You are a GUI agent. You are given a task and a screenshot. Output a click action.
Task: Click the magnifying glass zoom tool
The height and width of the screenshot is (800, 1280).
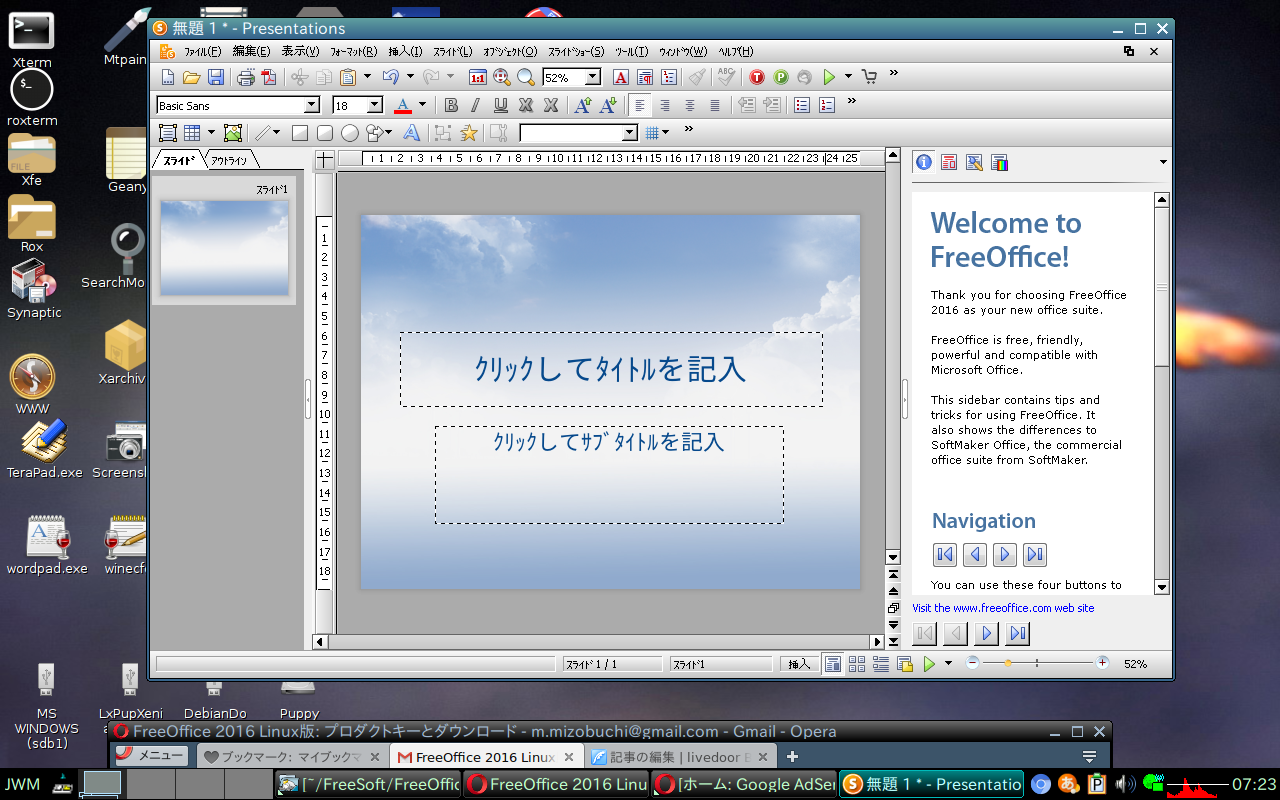526,77
